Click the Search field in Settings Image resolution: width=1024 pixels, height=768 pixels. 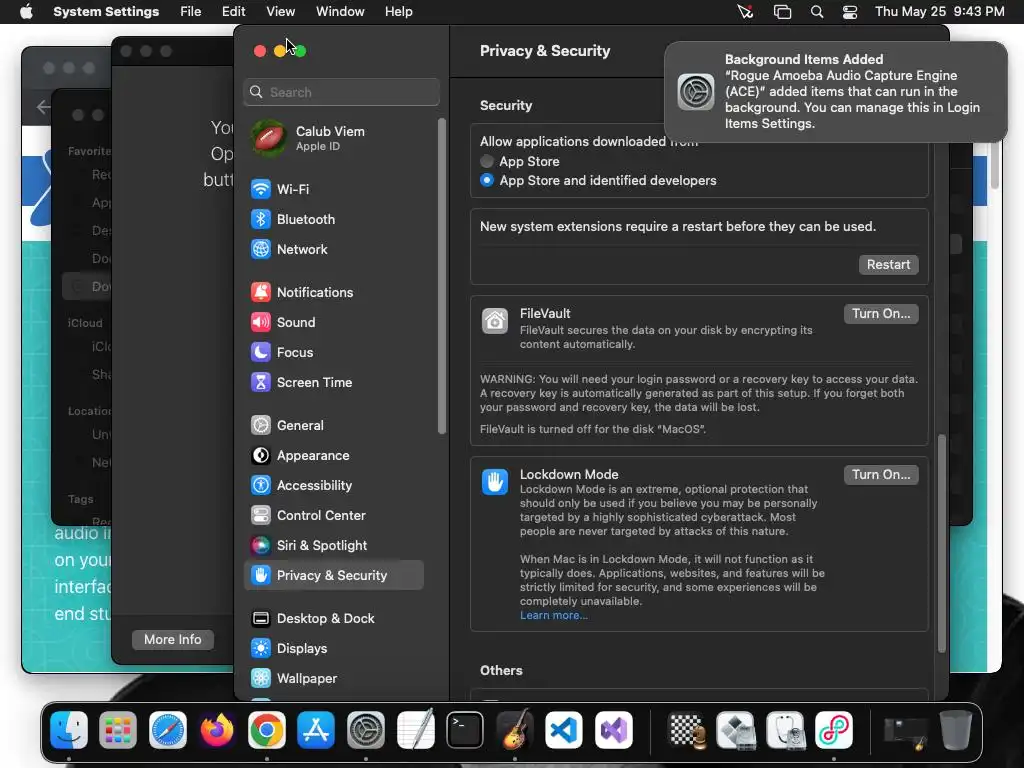pos(341,92)
